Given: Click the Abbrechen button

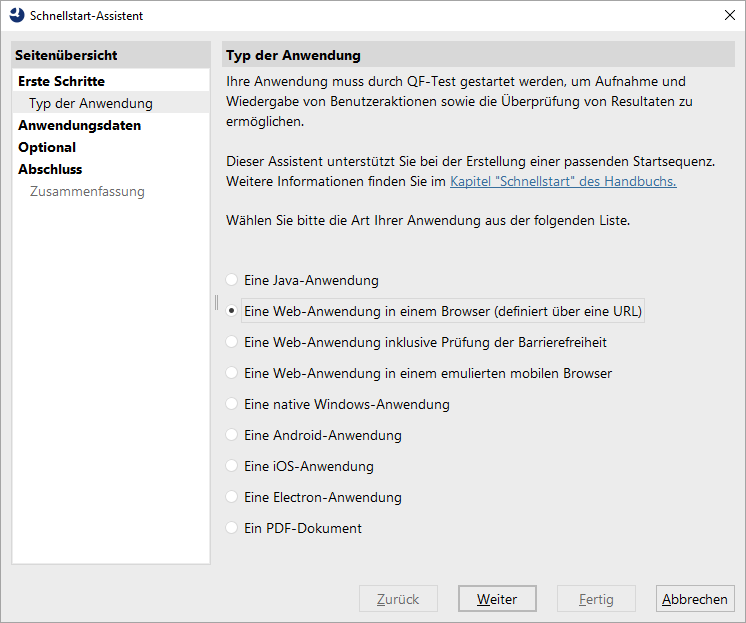Looking at the screenshot, I should 695,599.
